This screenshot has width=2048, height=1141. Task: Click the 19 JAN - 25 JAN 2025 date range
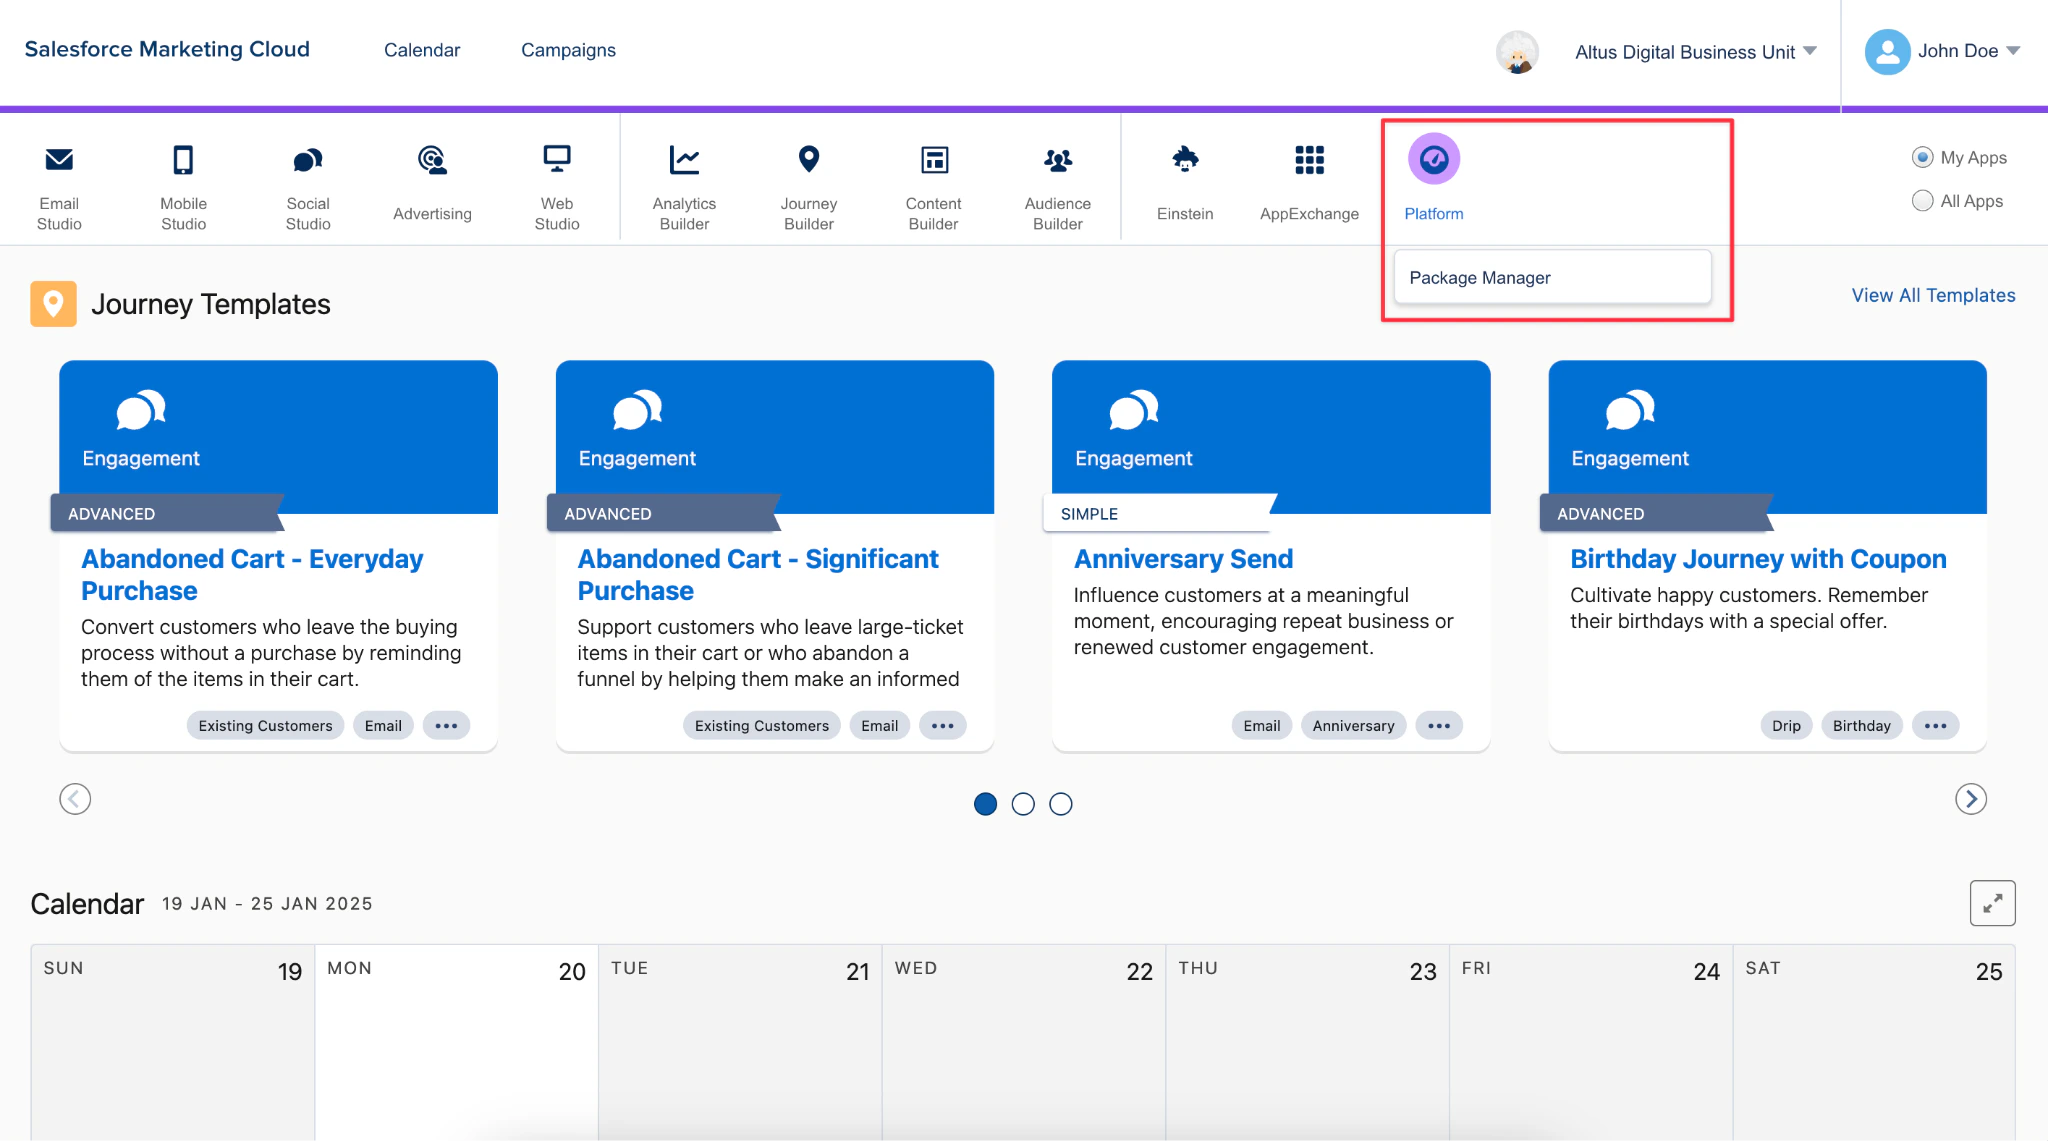267,904
